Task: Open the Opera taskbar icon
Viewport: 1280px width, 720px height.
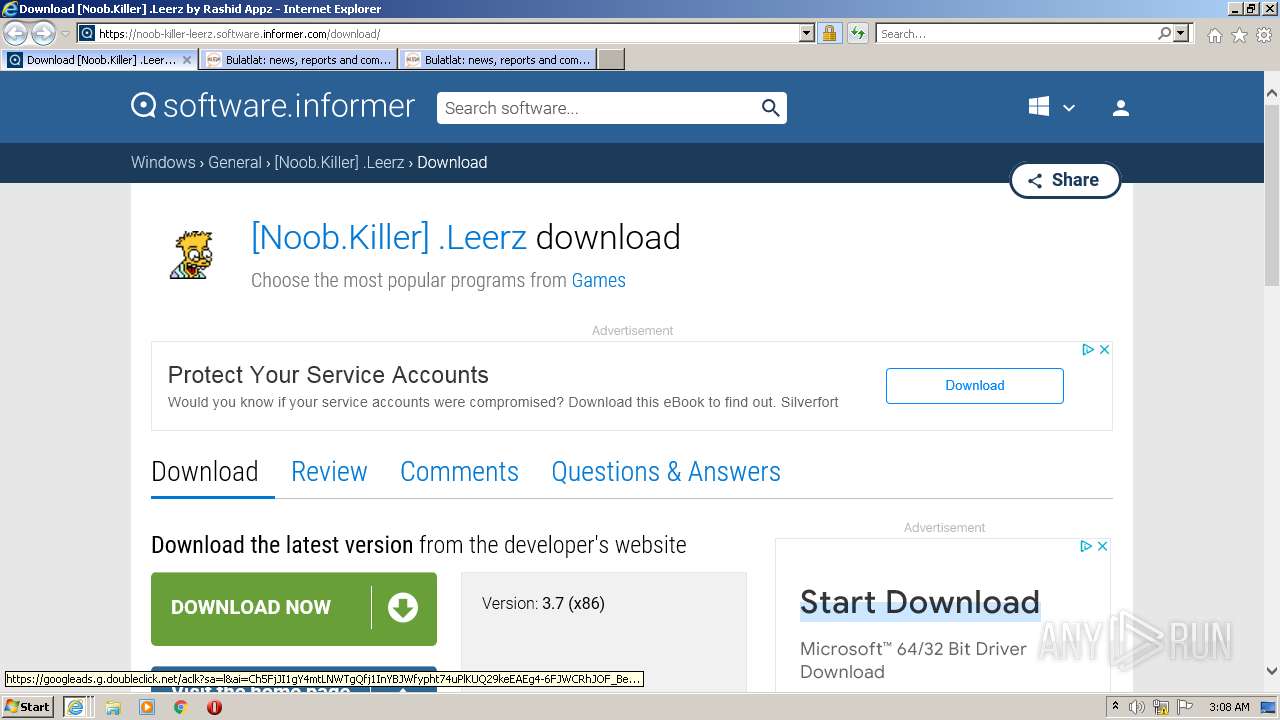Action: point(214,707)
